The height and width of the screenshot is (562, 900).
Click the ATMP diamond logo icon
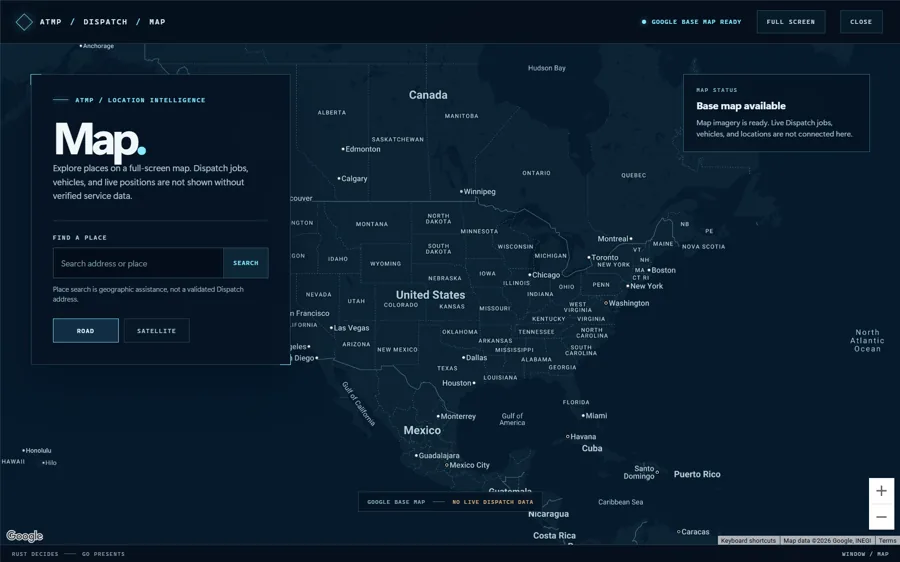pos(24,22)
